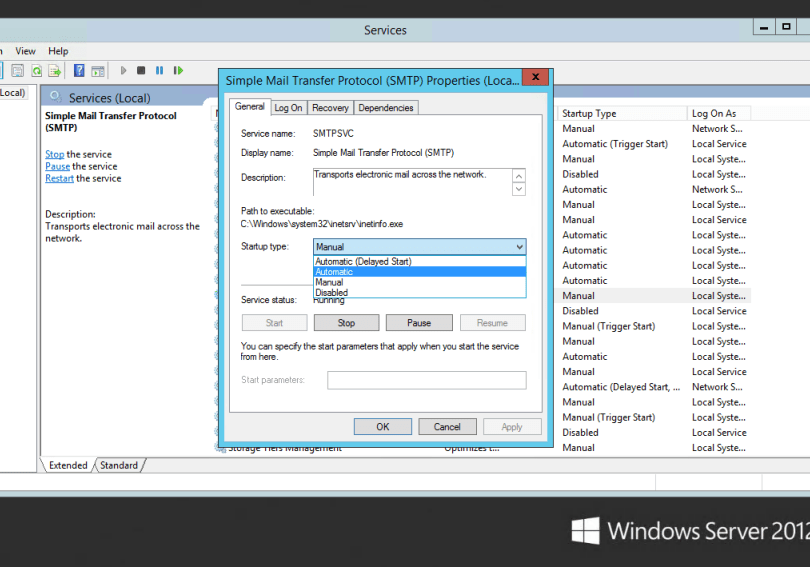Click the Start Service play icon in toolbar
The width and height of the screenshot is (810, 567).
(x=123, y=70)
